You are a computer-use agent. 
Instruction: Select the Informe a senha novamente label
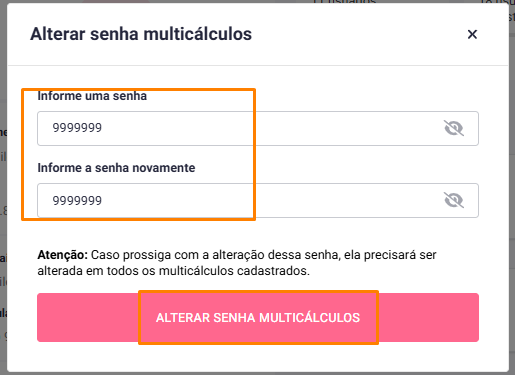[x=116, y=168]
